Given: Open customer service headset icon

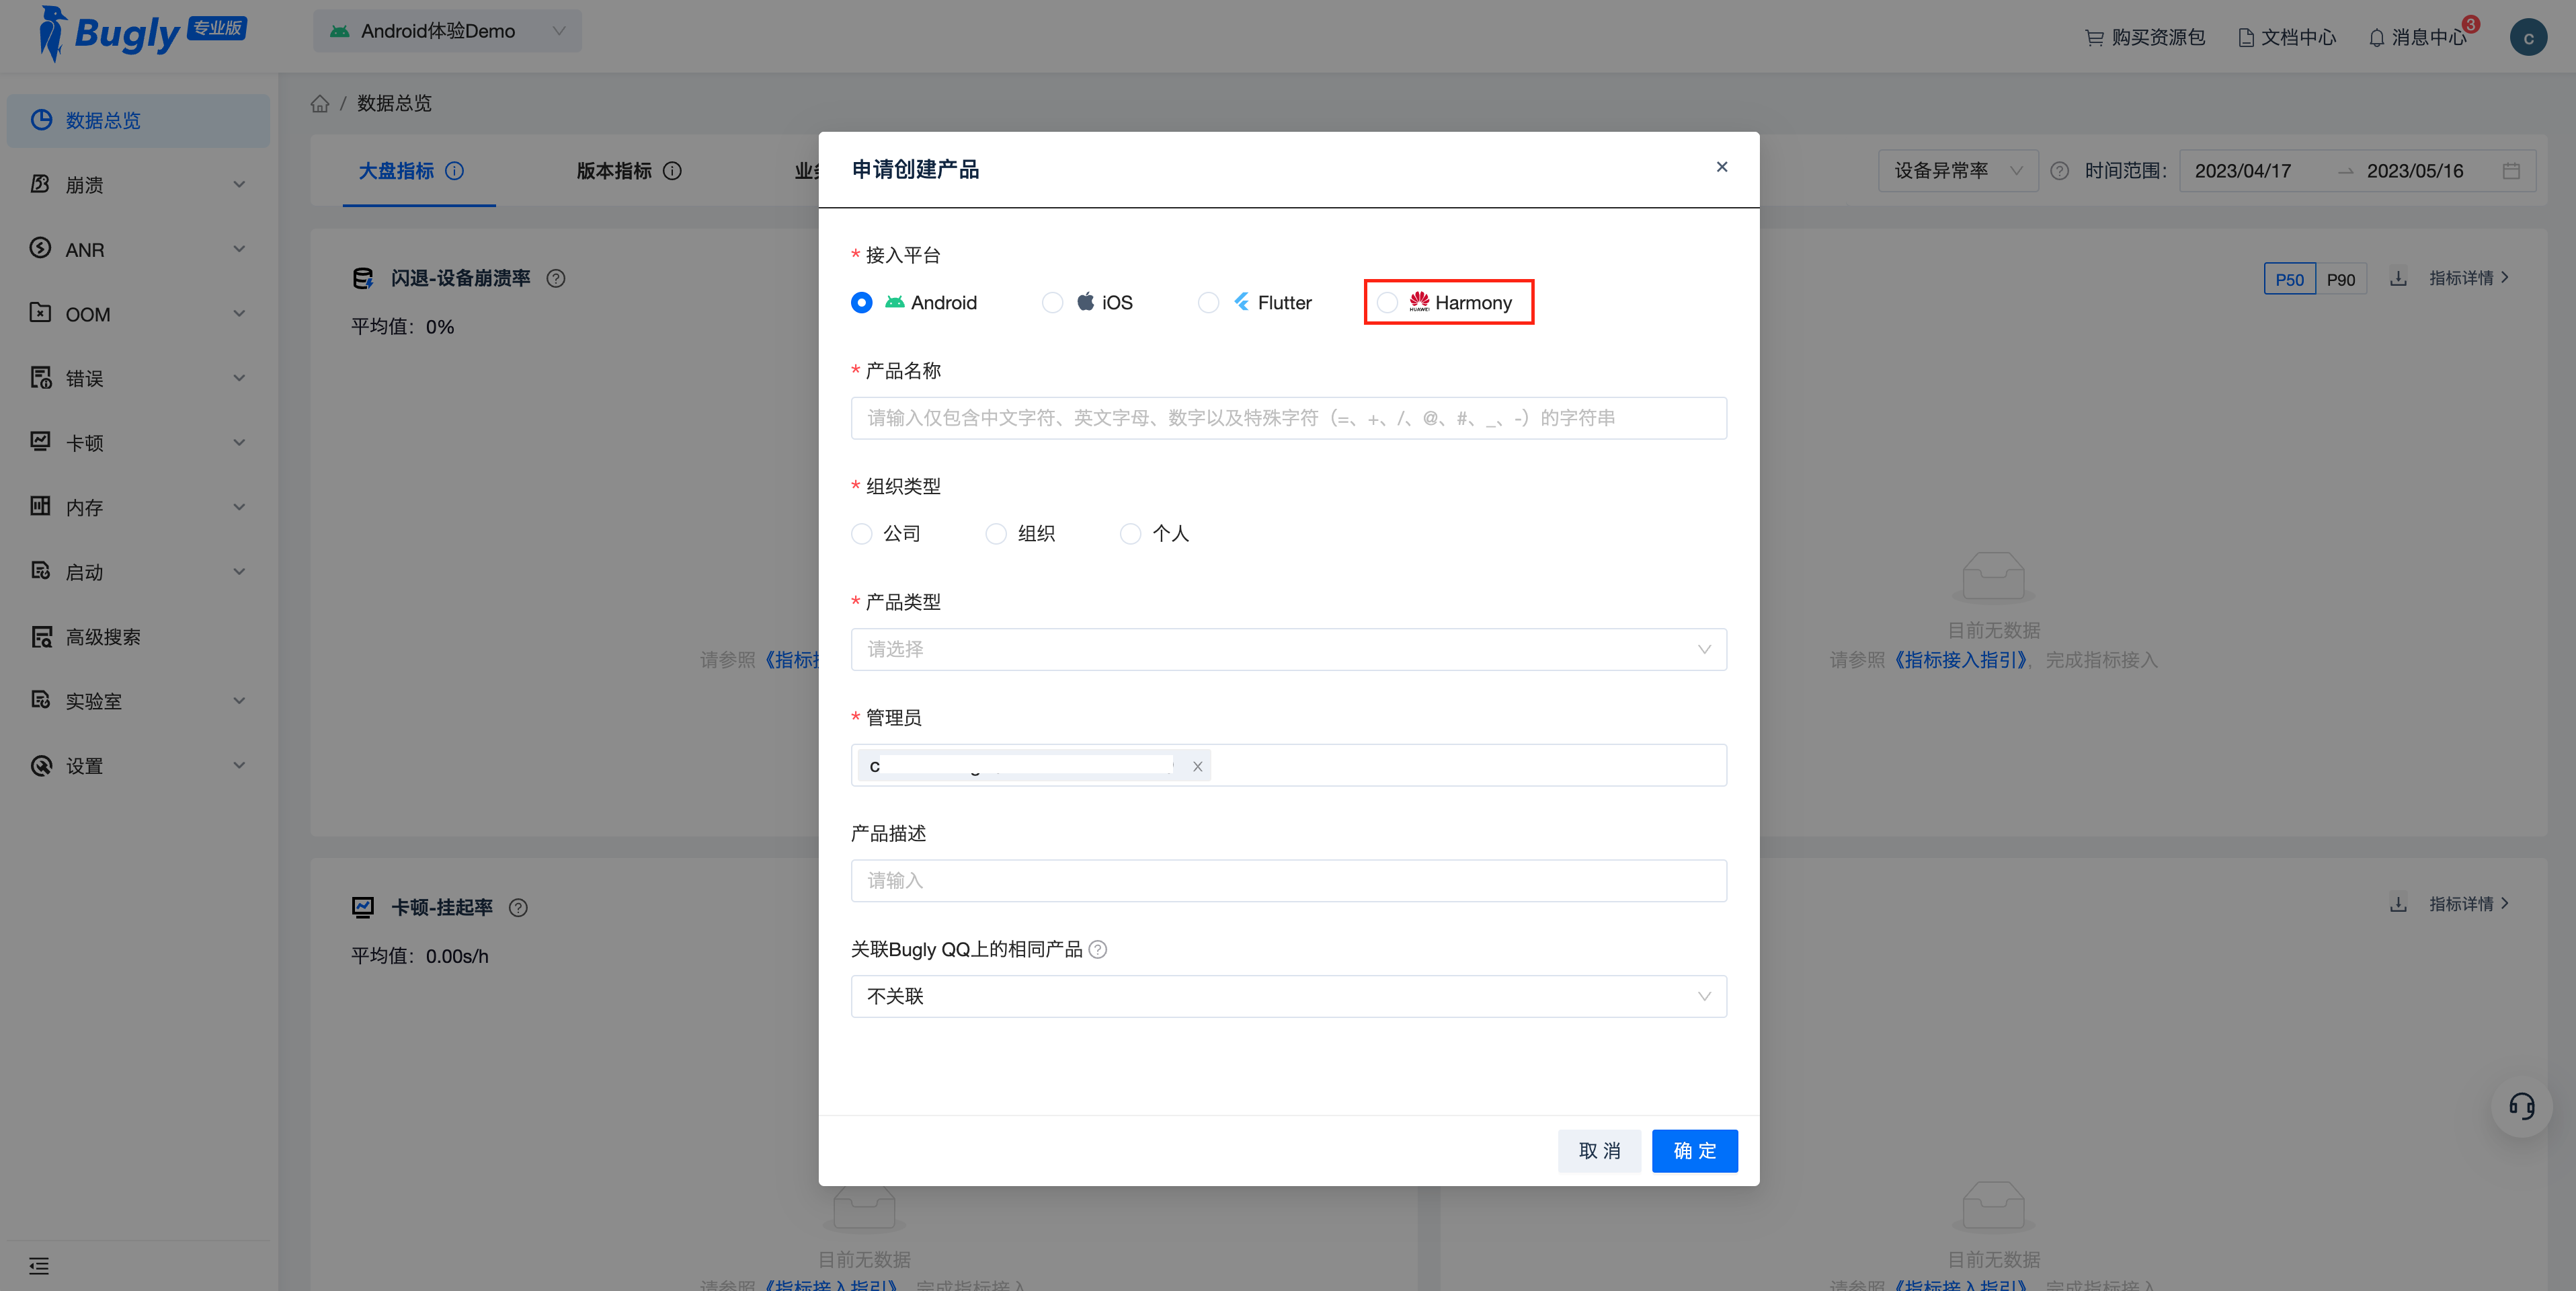Looking at the screenshot, I should [2522, 1106].
